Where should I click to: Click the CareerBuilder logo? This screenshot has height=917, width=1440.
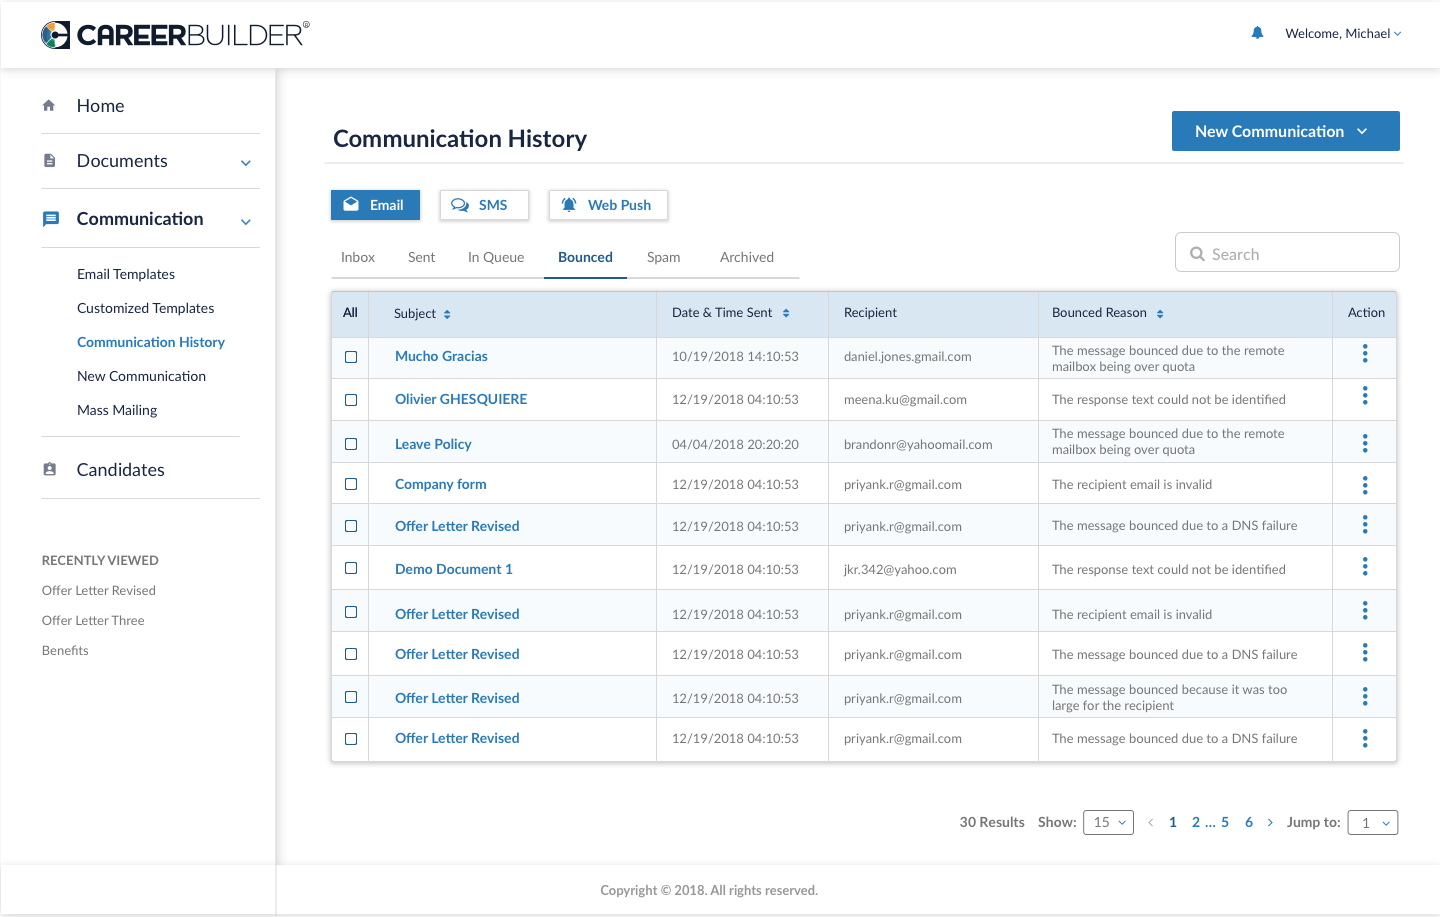click(x=175, y=35)
